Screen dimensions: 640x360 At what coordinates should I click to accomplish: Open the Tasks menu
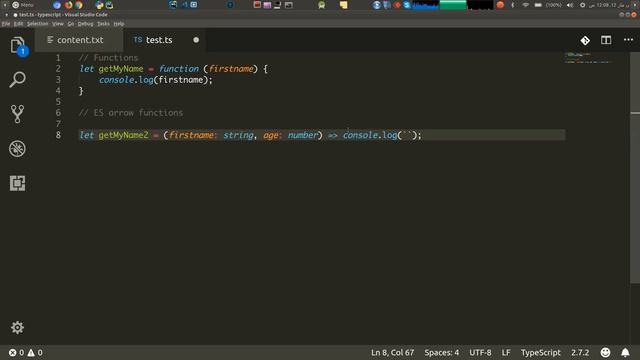103,24
